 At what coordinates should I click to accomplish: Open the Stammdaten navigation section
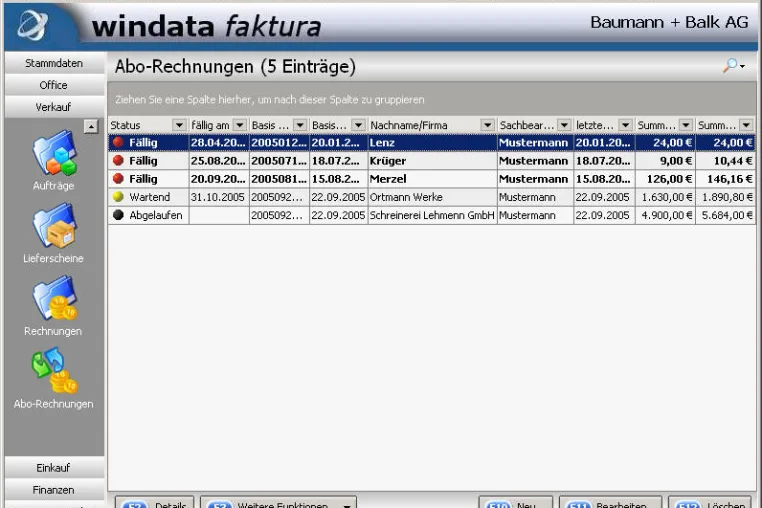tap(54, 63)
